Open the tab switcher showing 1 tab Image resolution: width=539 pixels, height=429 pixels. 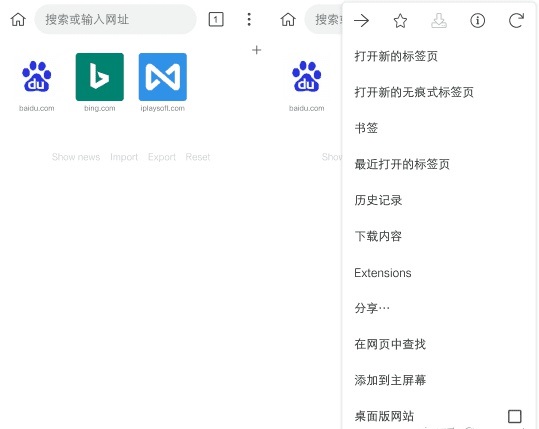tap(216, 20)
